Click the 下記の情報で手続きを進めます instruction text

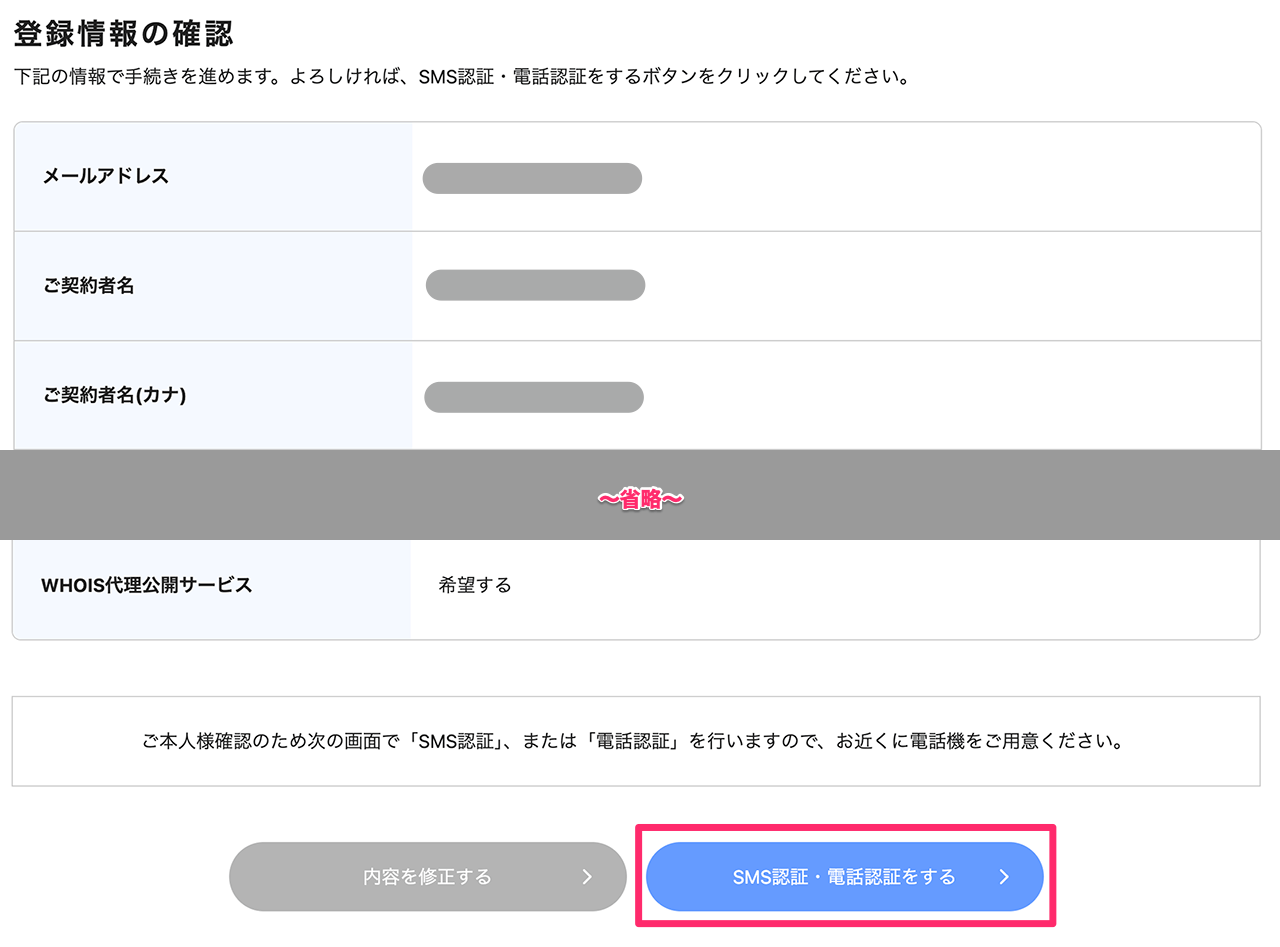pyautogui.click(x=200, y=77)
